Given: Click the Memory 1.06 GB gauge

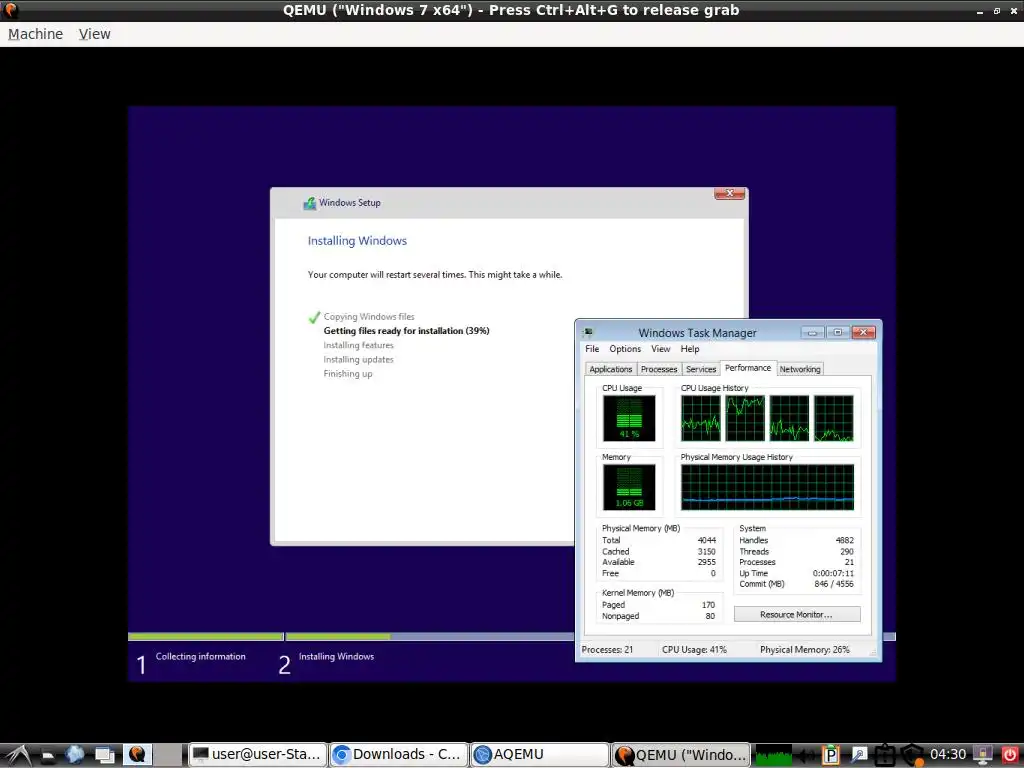Looking at the screenshot, I should click(x=629, y=487).
